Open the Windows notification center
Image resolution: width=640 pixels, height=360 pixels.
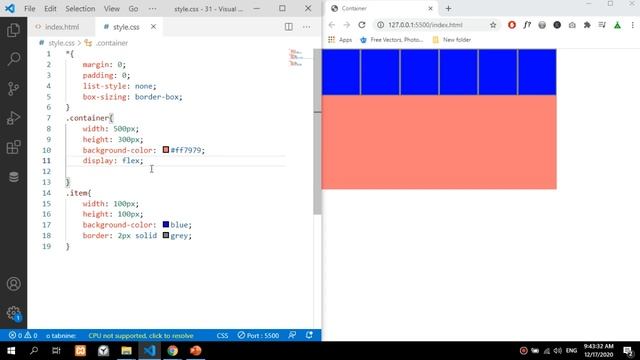[628, 351]
